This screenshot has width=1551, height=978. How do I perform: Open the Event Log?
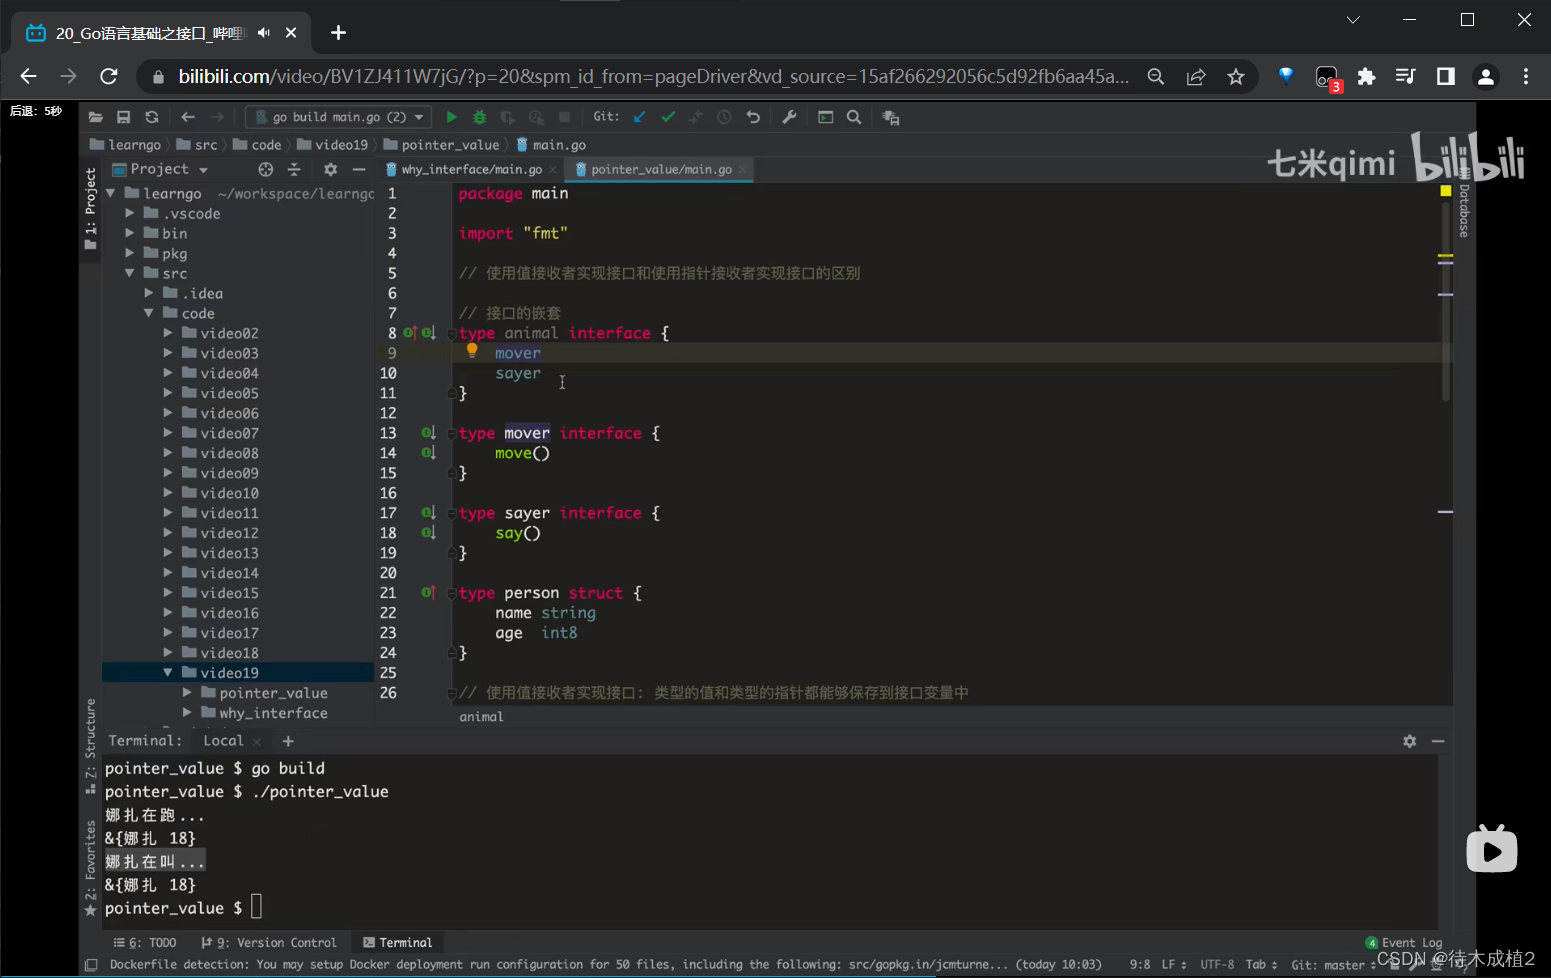[1404, 943]
